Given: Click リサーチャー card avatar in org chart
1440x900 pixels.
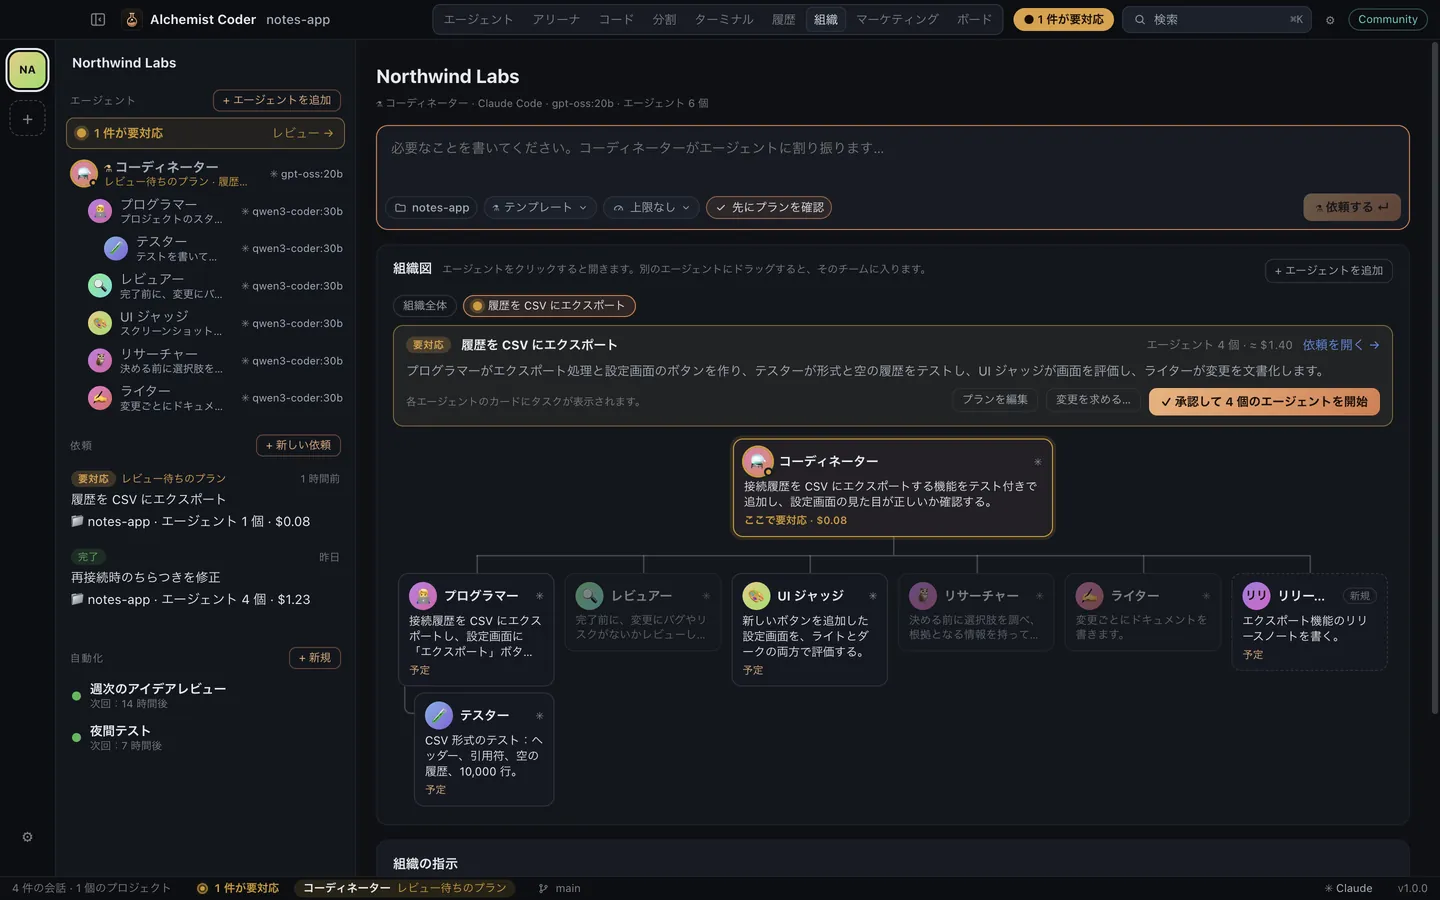Looking at the screenshot, I should tap(923, 596).
